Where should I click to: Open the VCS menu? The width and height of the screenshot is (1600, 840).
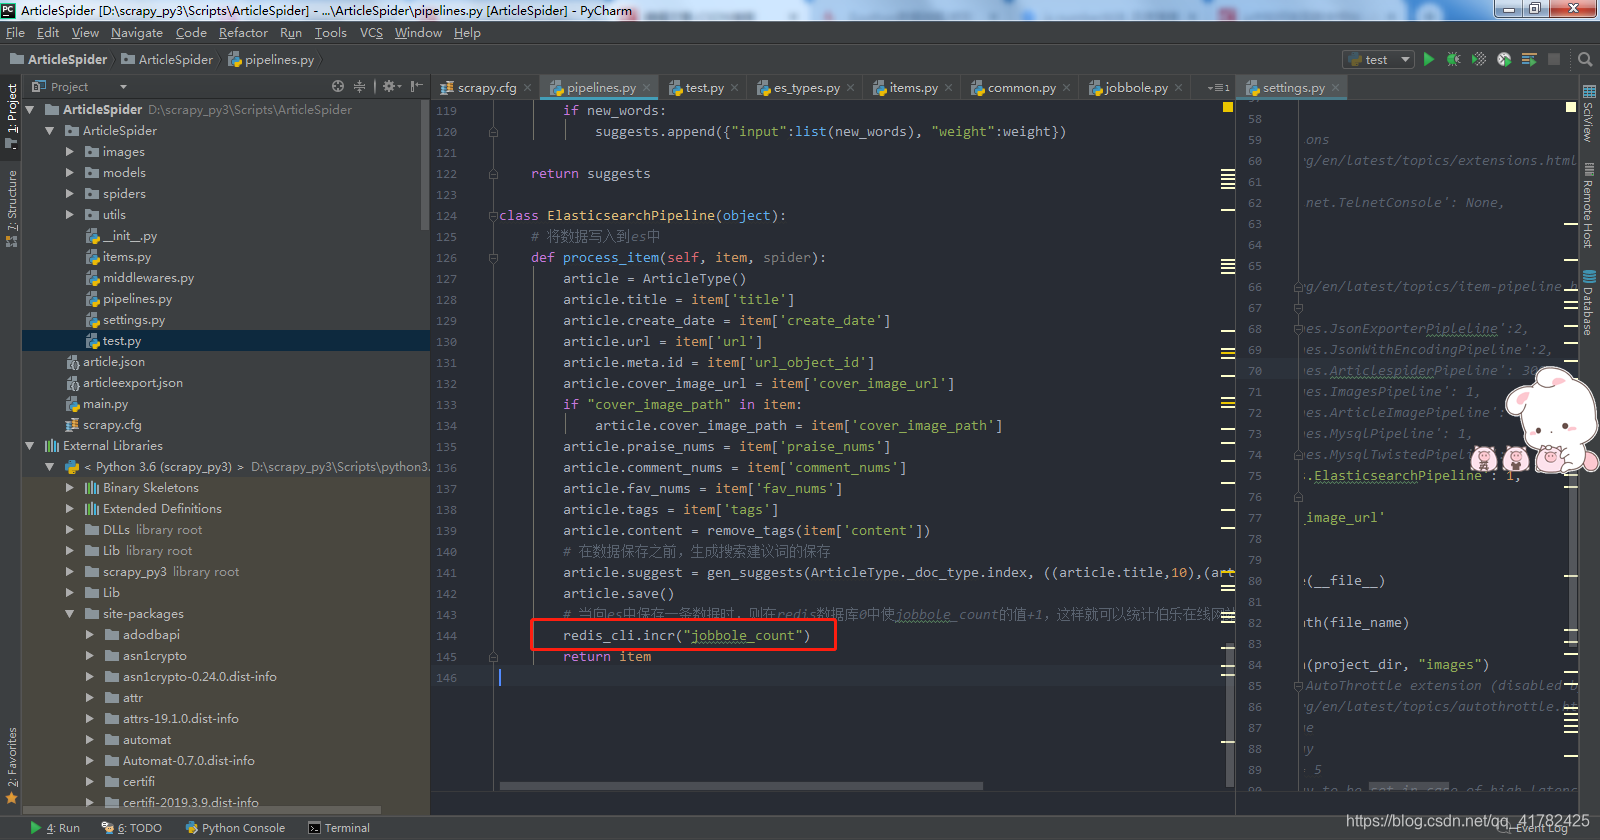(x=371, y=33)
